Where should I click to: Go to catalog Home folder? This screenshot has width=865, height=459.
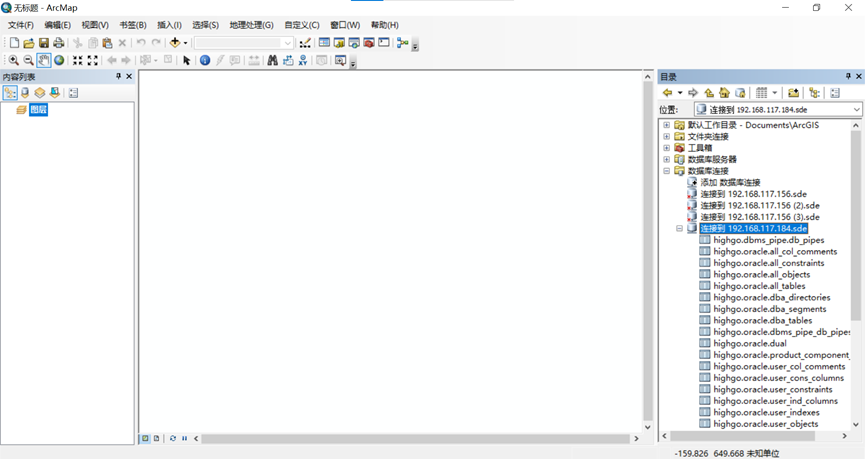point(724,93)
